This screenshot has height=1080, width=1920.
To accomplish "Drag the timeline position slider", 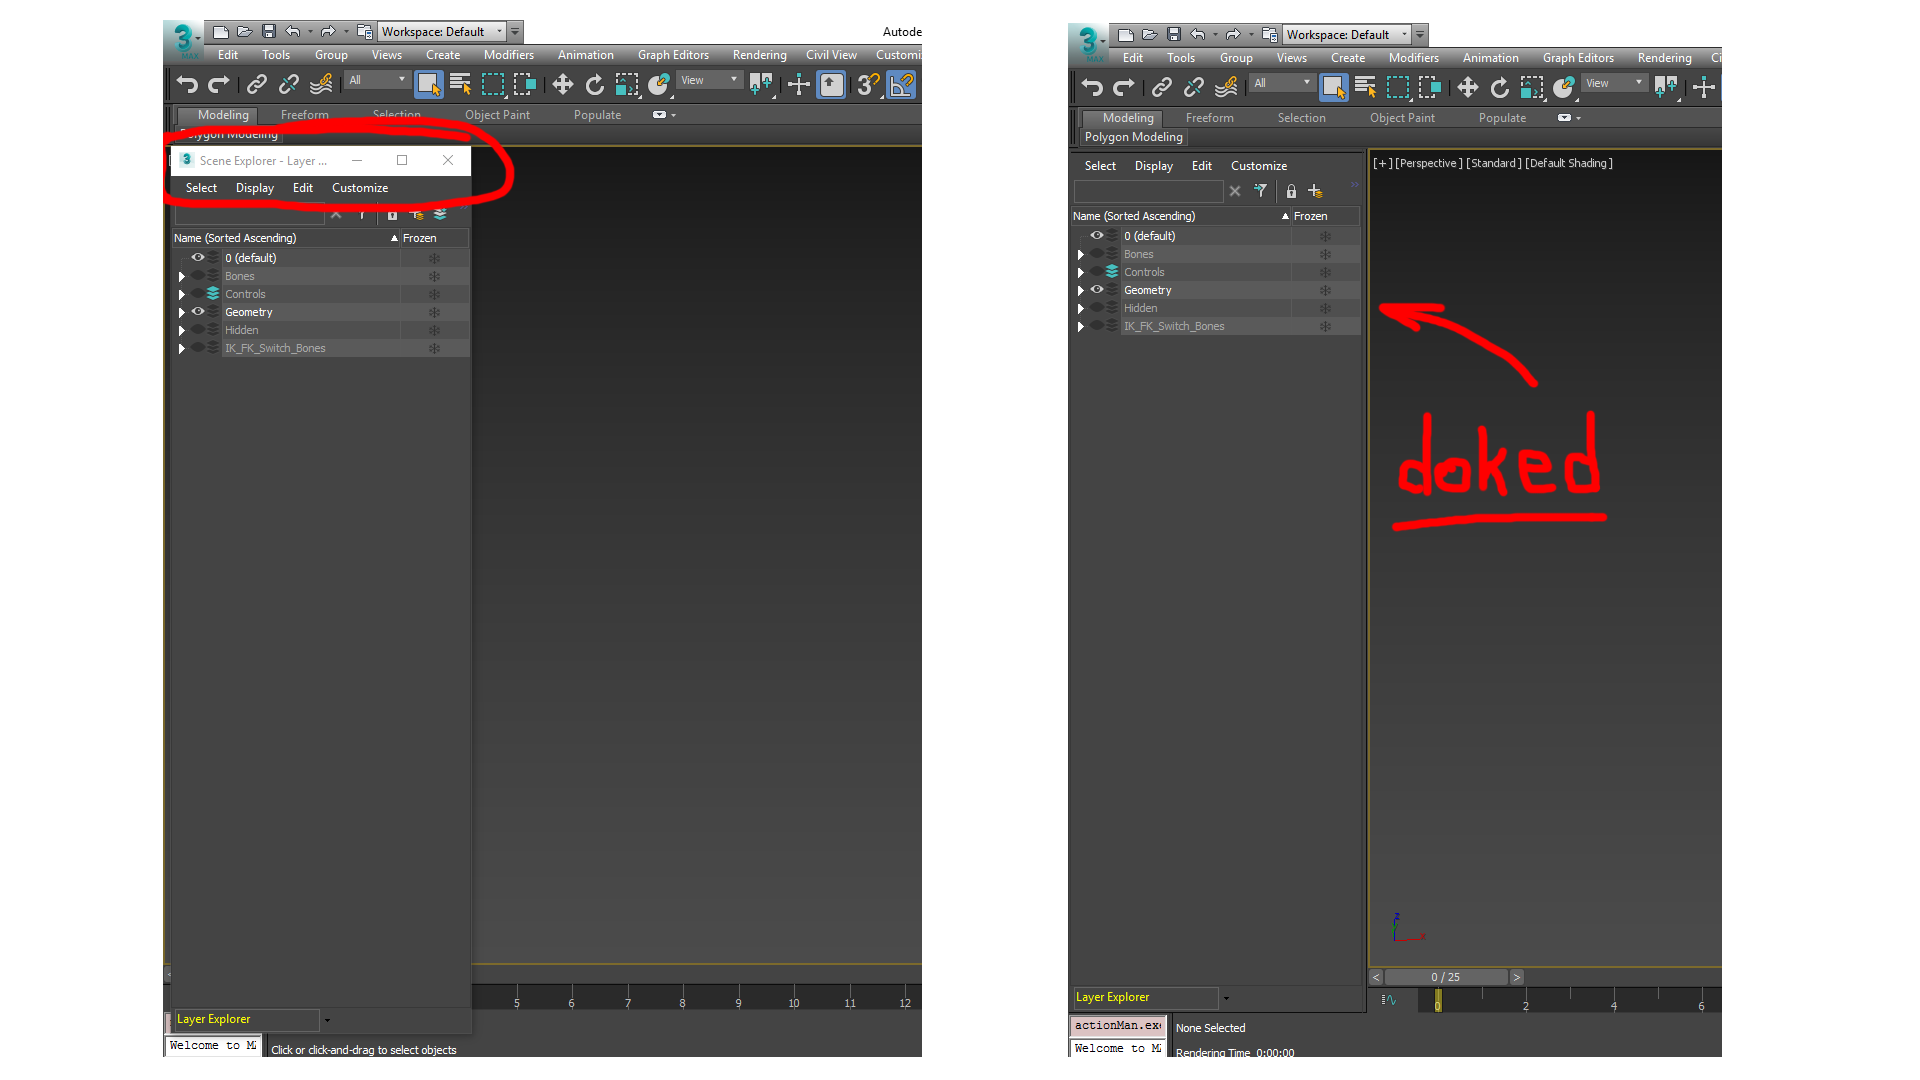I will [x=1436, y=1000].
